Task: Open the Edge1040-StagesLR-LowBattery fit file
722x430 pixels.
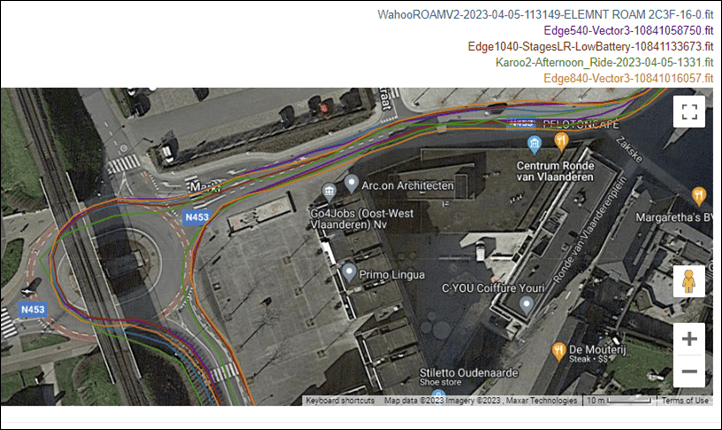Action: click(x=590, y=46)
